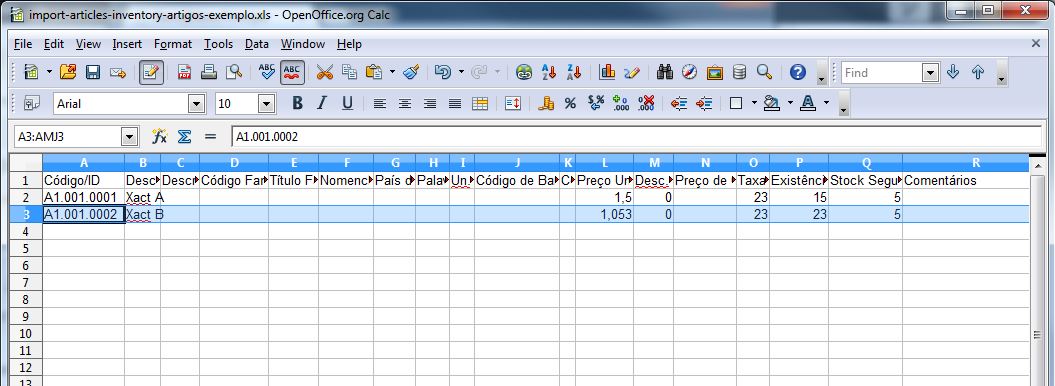1055x386 pixels.
Task: Add a decimal place
Action: point(620,104)
